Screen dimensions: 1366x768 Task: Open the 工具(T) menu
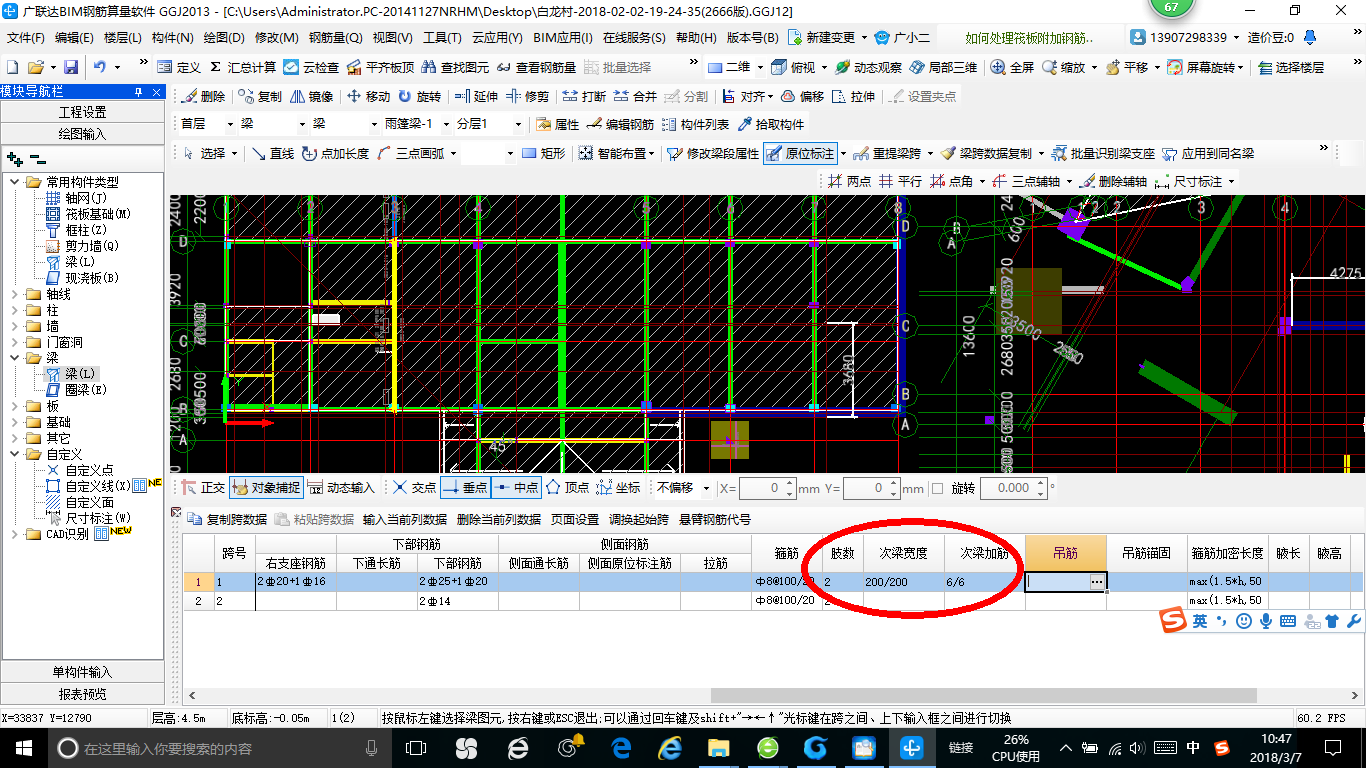coord(442,38)
